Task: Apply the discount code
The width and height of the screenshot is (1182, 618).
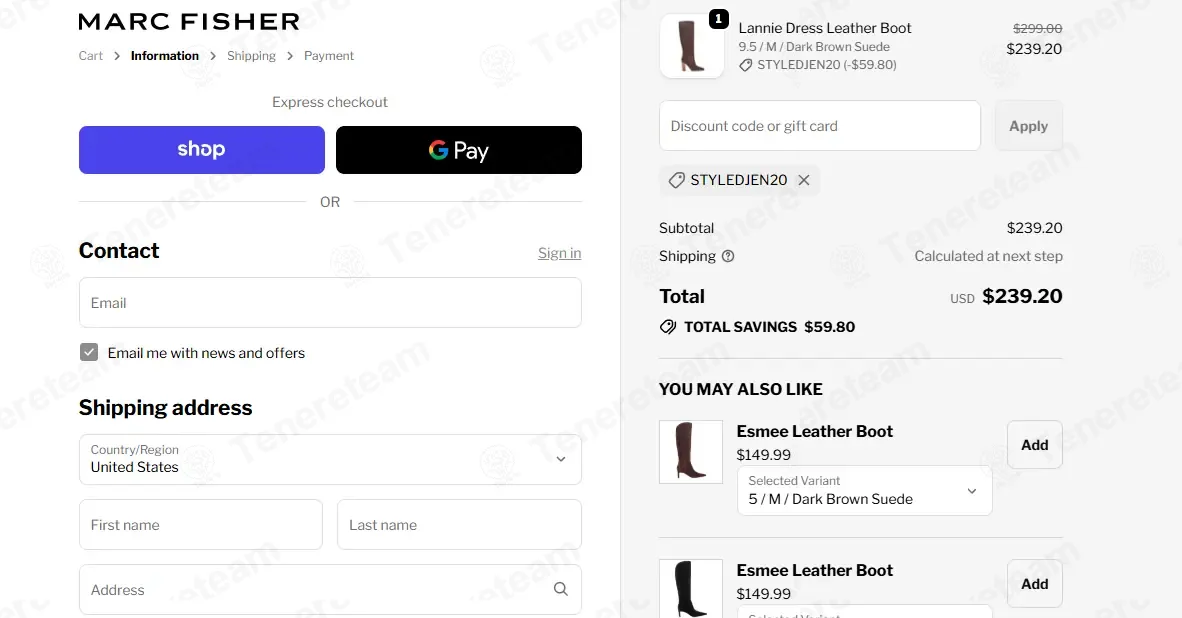Action: pyautogui.click(x=1028, y=126)
